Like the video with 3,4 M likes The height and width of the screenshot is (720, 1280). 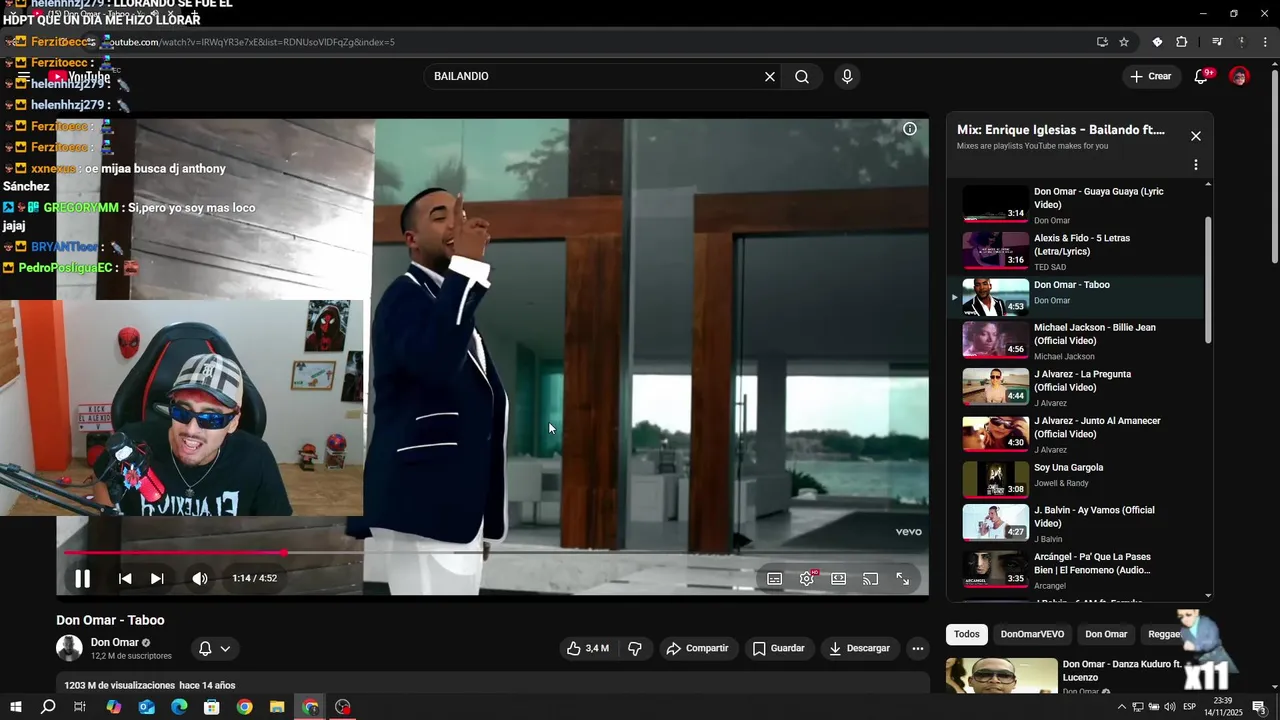588,648
